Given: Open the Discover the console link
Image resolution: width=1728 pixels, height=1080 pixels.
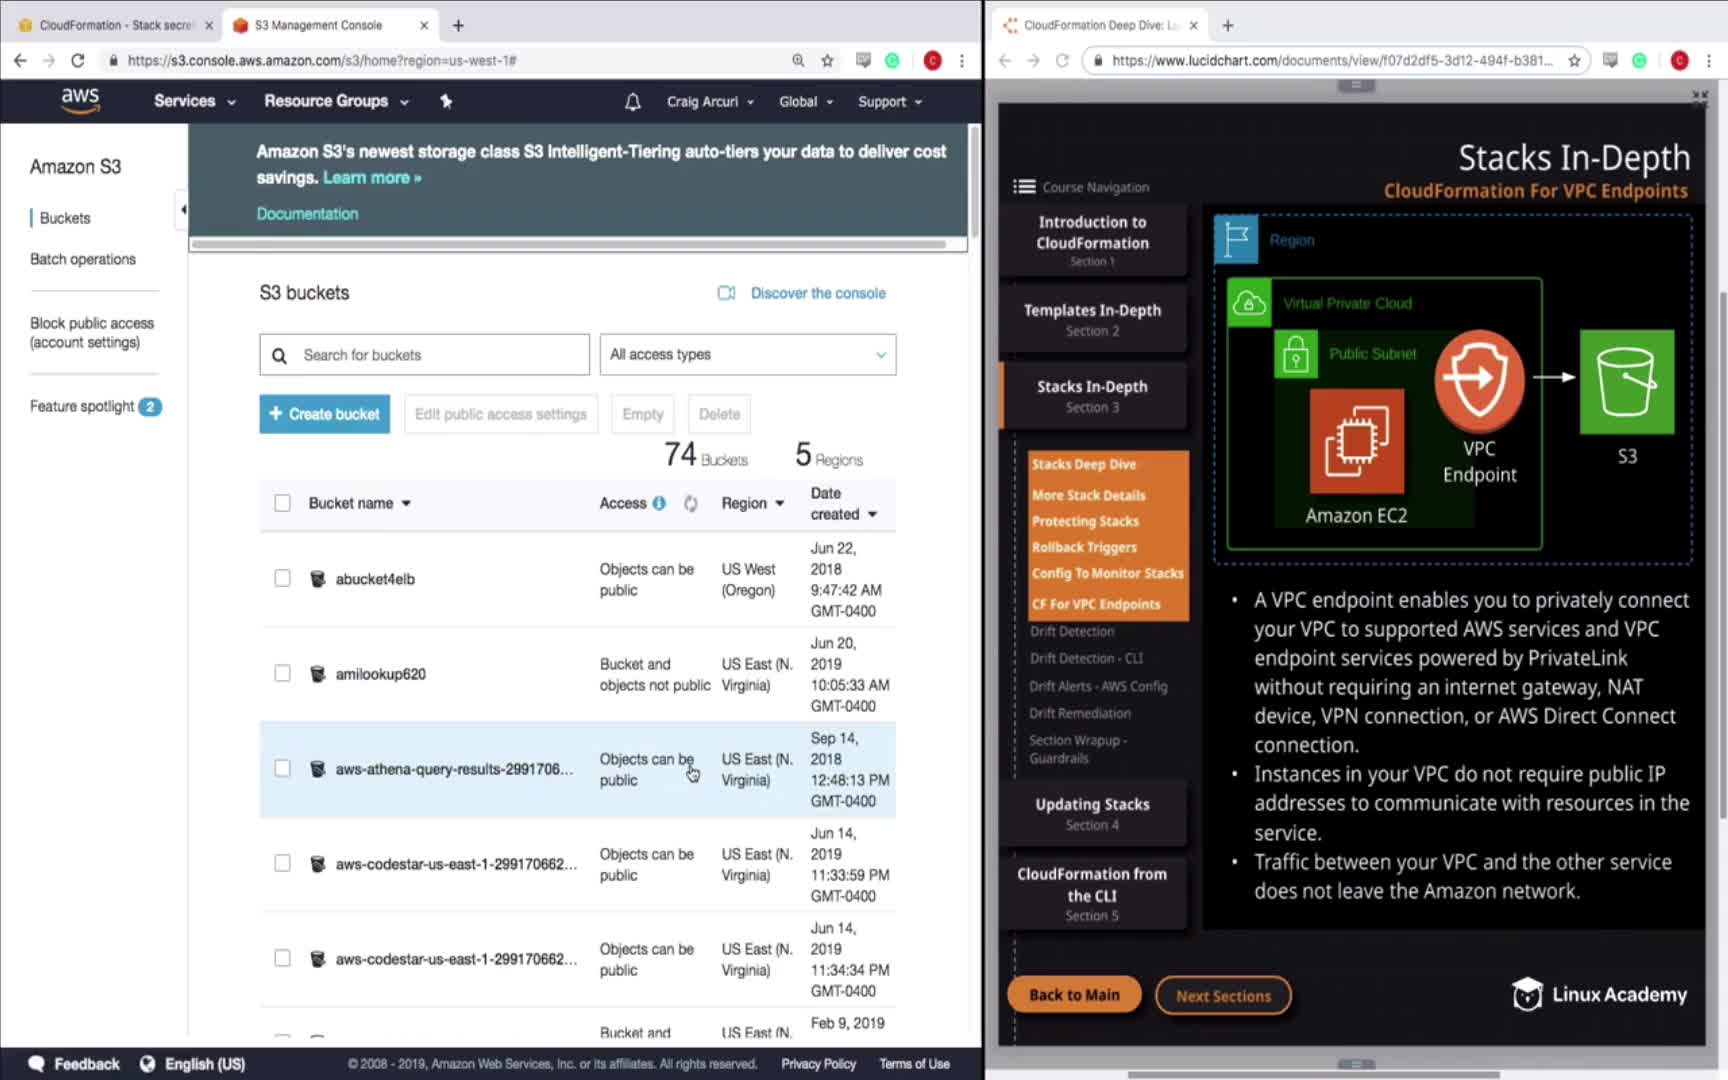Looking at the screenshot, I should 818,293.
